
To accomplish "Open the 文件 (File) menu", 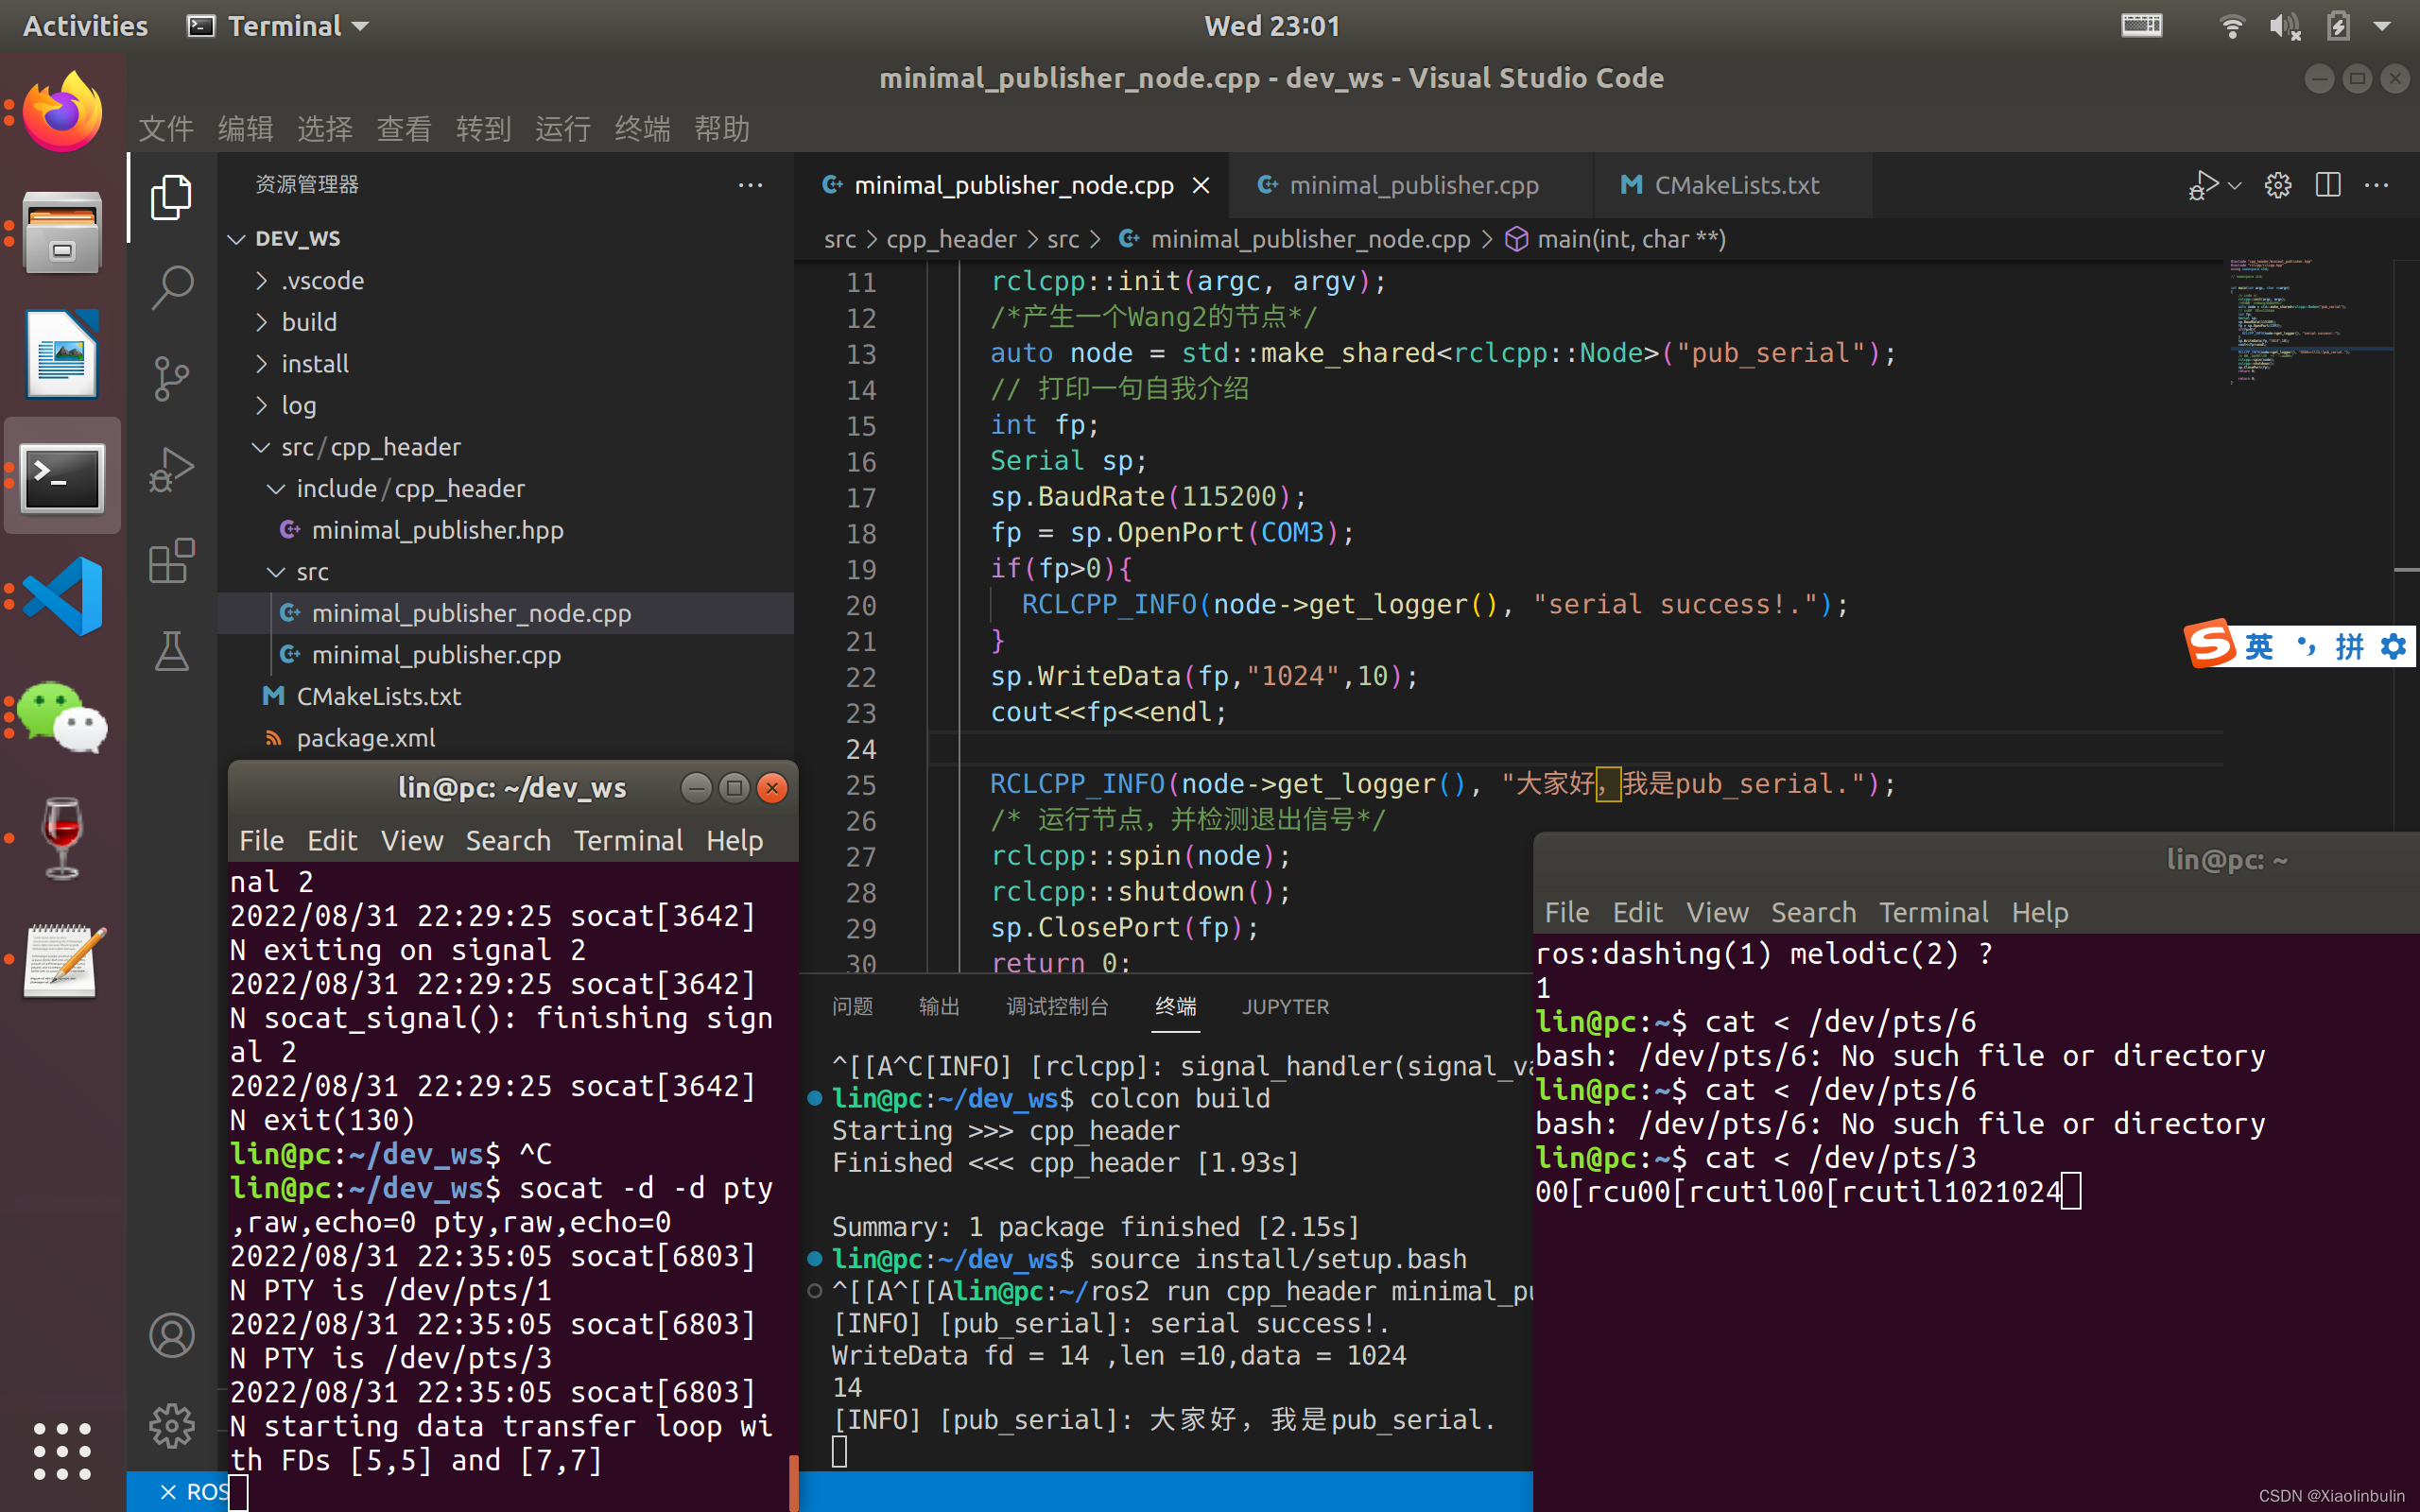I will [166, 129].
